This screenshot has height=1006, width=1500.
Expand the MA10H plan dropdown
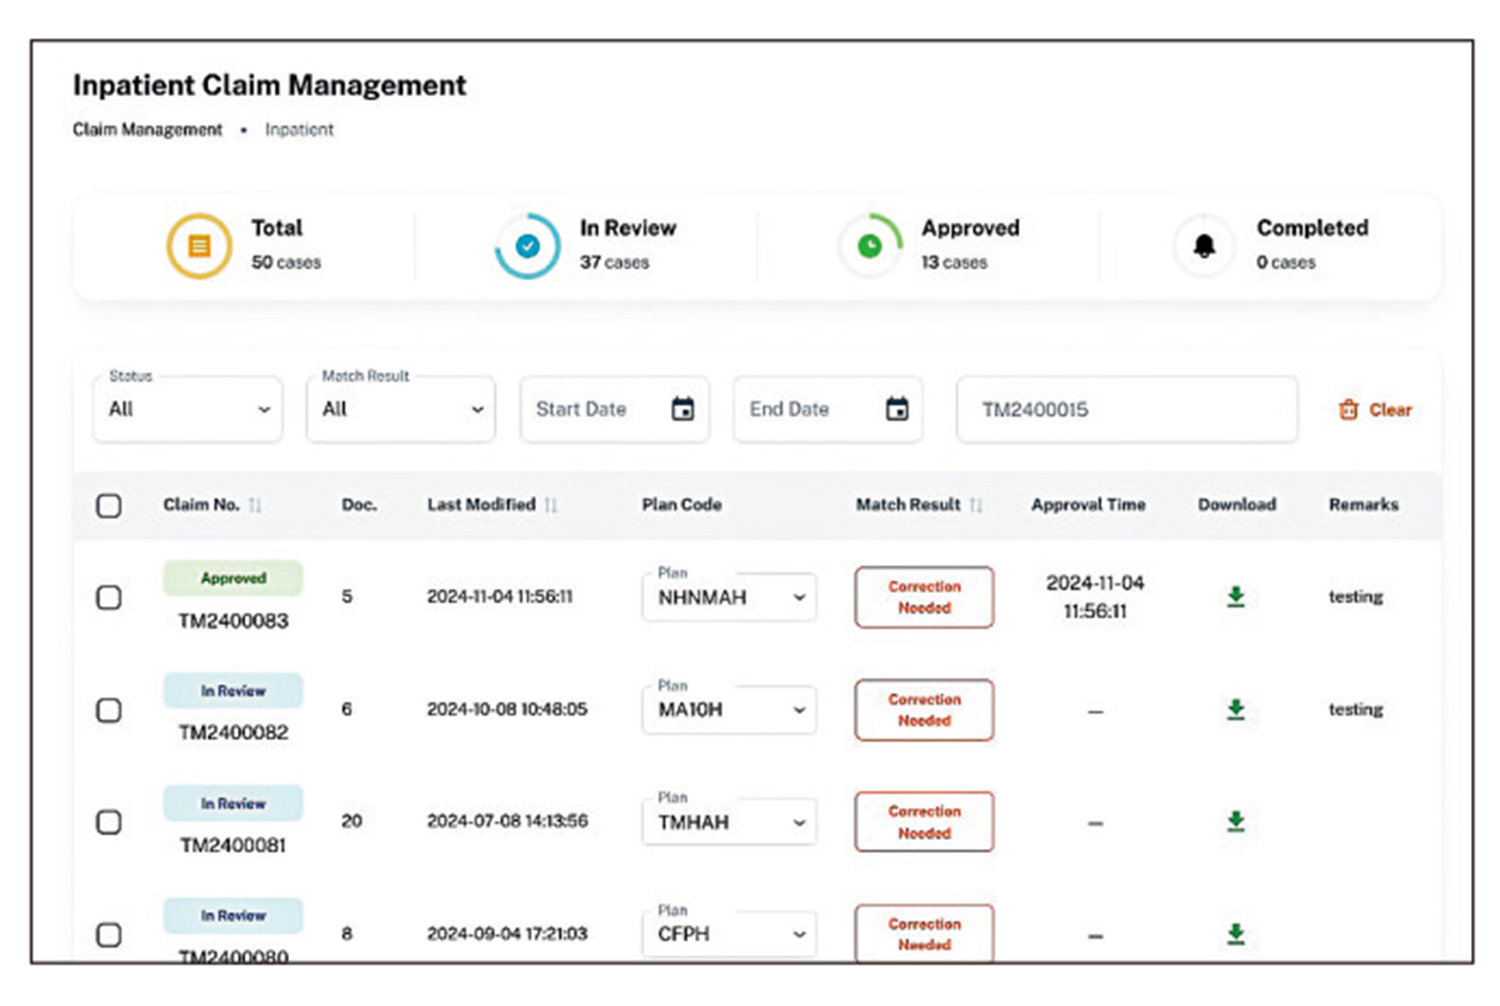click(x=729, y=709)
